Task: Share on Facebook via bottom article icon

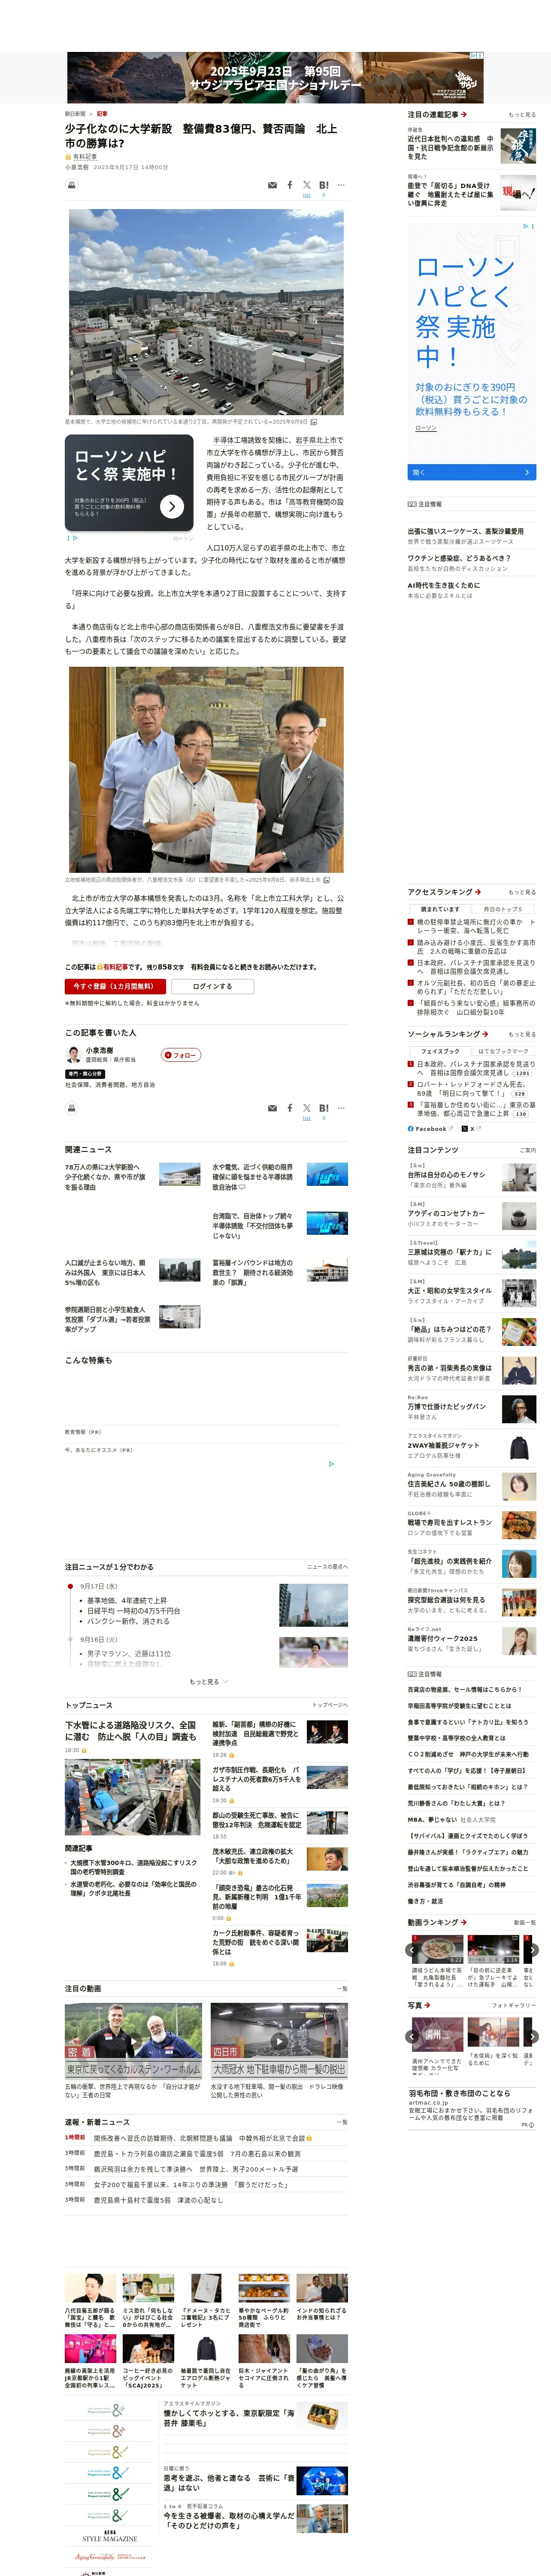Action: [x=290, y=1108]
